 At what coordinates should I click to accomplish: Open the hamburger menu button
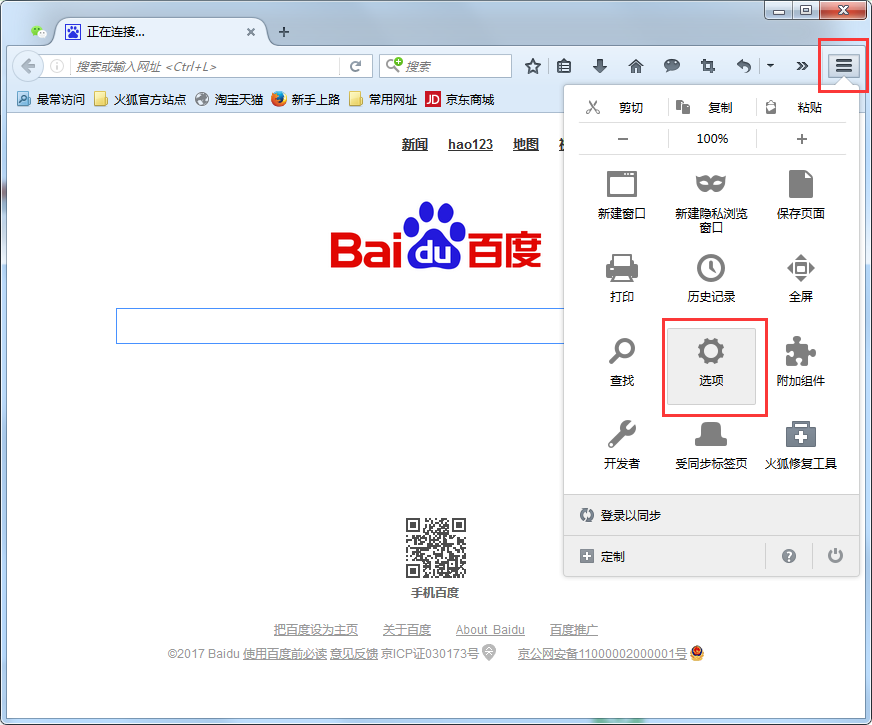click(843, 66)
